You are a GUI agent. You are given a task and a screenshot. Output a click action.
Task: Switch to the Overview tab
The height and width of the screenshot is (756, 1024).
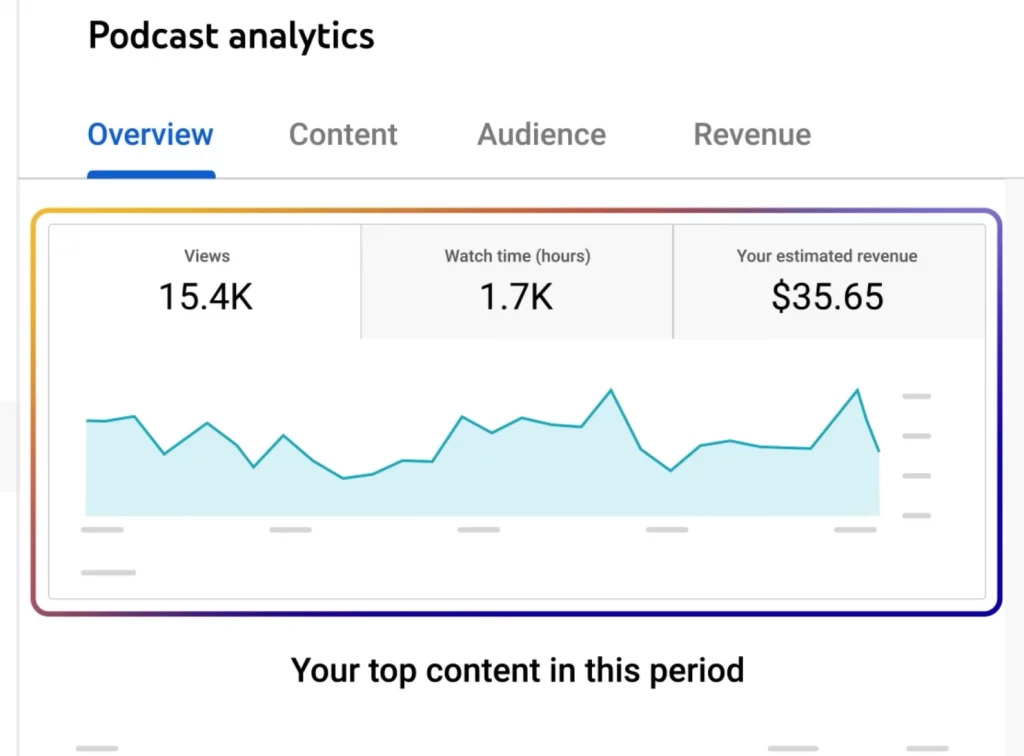(150, 135)
